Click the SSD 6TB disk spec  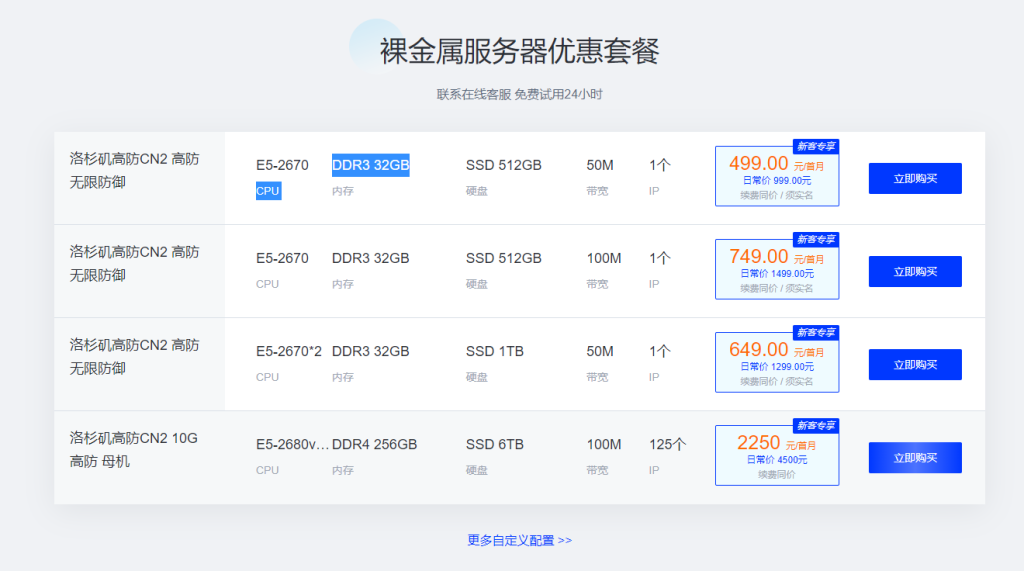click(x=494, y=444)
